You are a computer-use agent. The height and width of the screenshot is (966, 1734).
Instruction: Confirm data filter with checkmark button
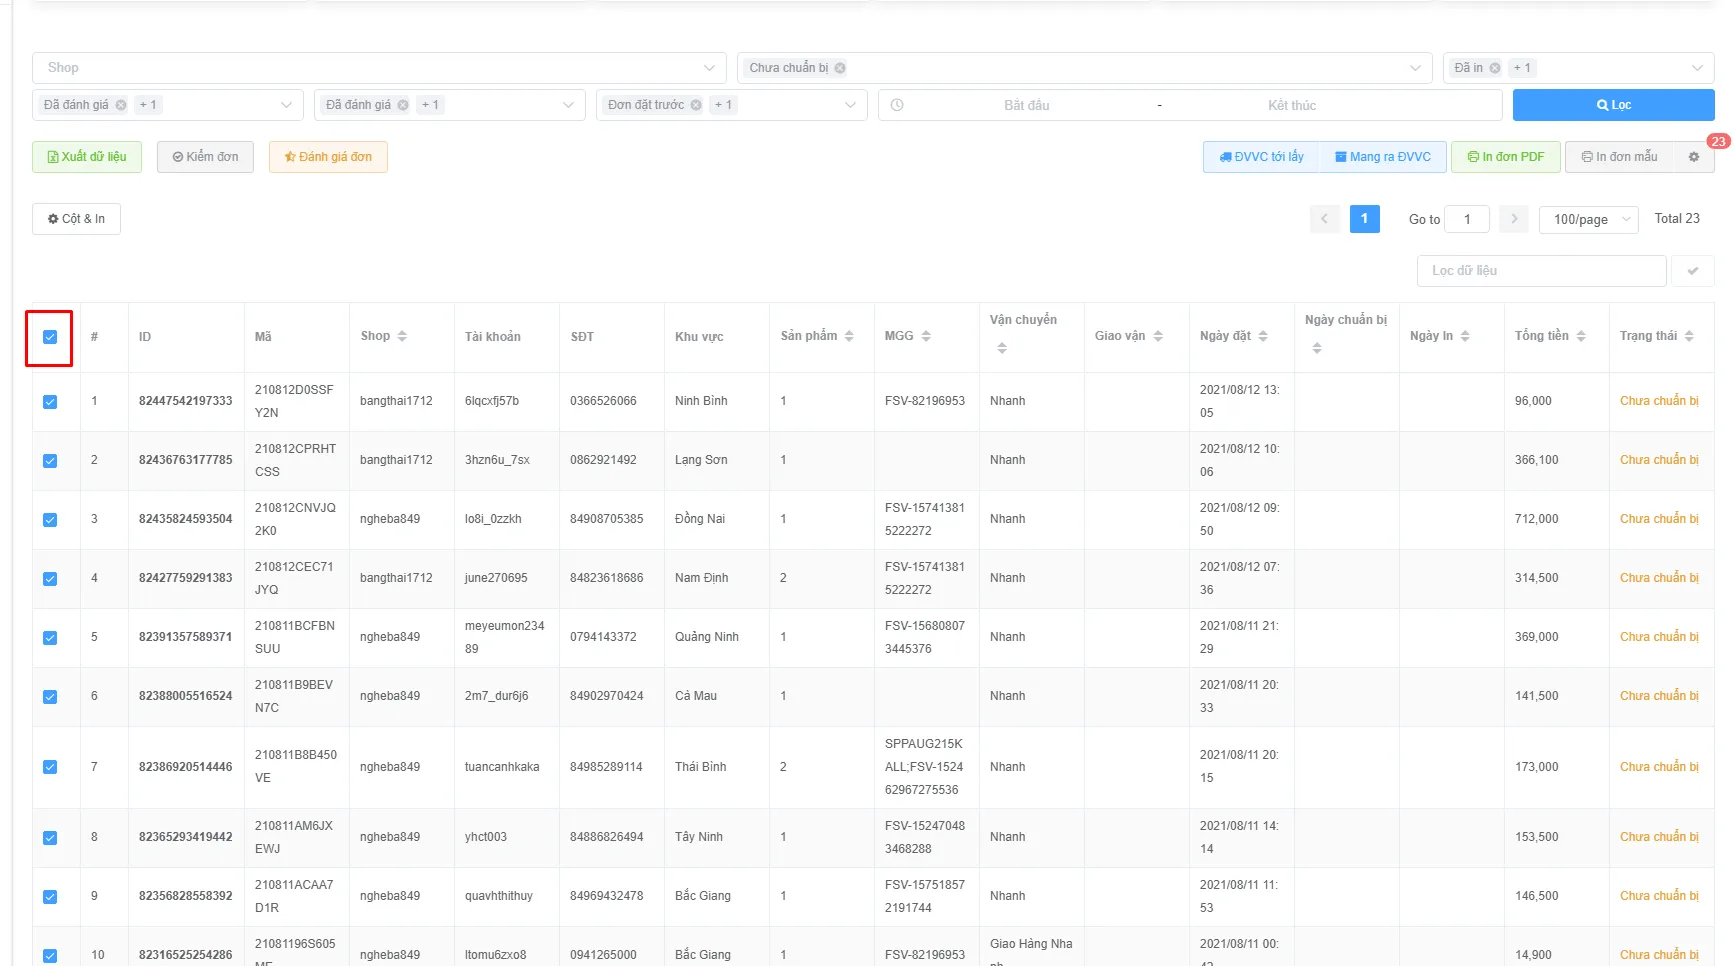tap(1693, 271)
